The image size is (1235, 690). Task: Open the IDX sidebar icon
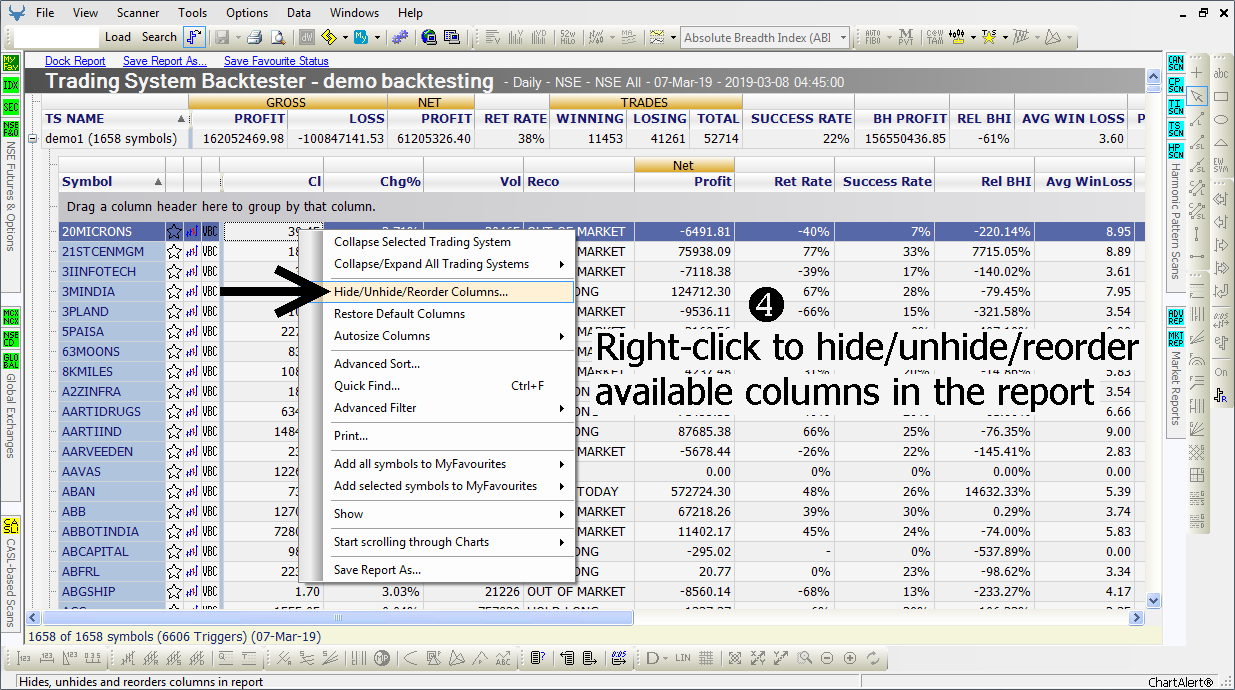point(11,85)
